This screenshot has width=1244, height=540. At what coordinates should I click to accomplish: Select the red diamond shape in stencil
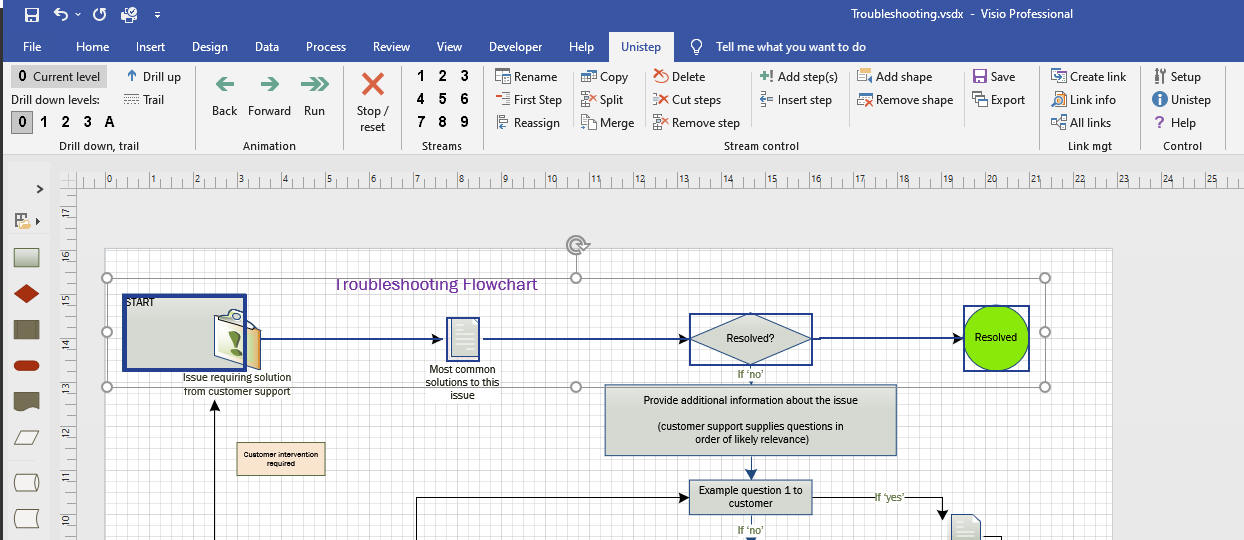pos(27,294)
